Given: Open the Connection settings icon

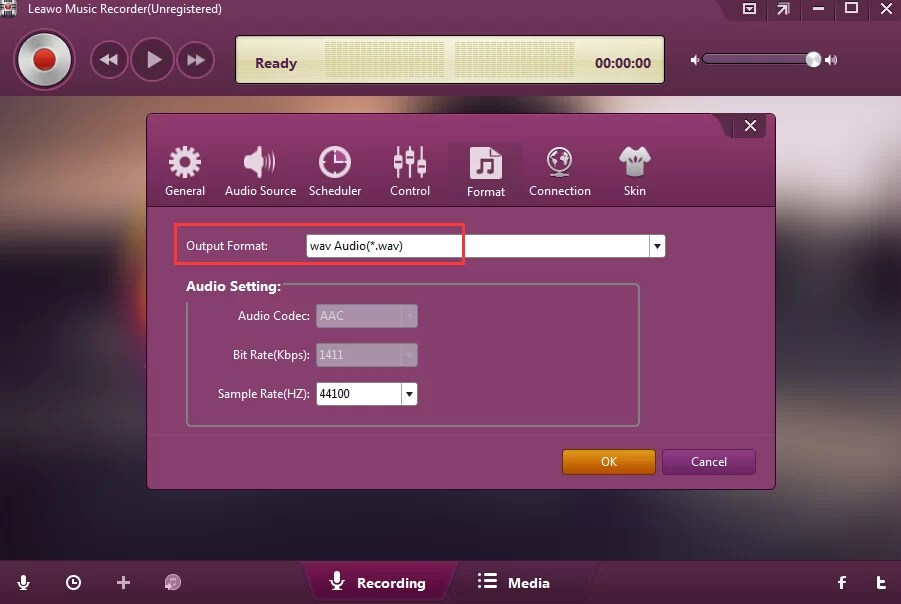Looking at the screenshot, I should tap(559, 168).
